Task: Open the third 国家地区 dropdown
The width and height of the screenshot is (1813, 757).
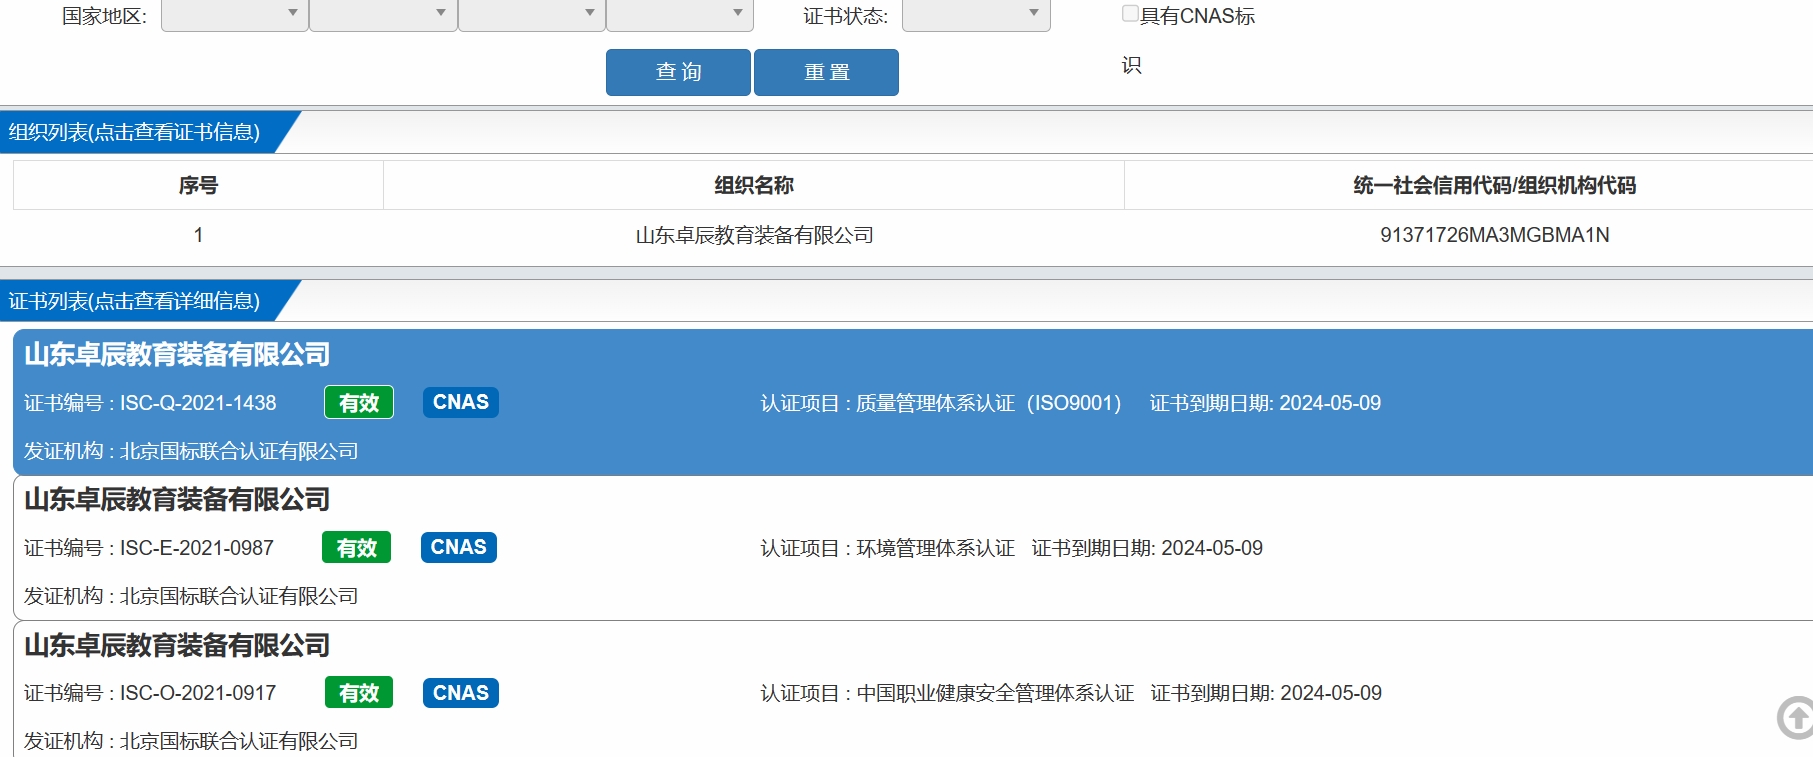Action: [x=532, y=15]
